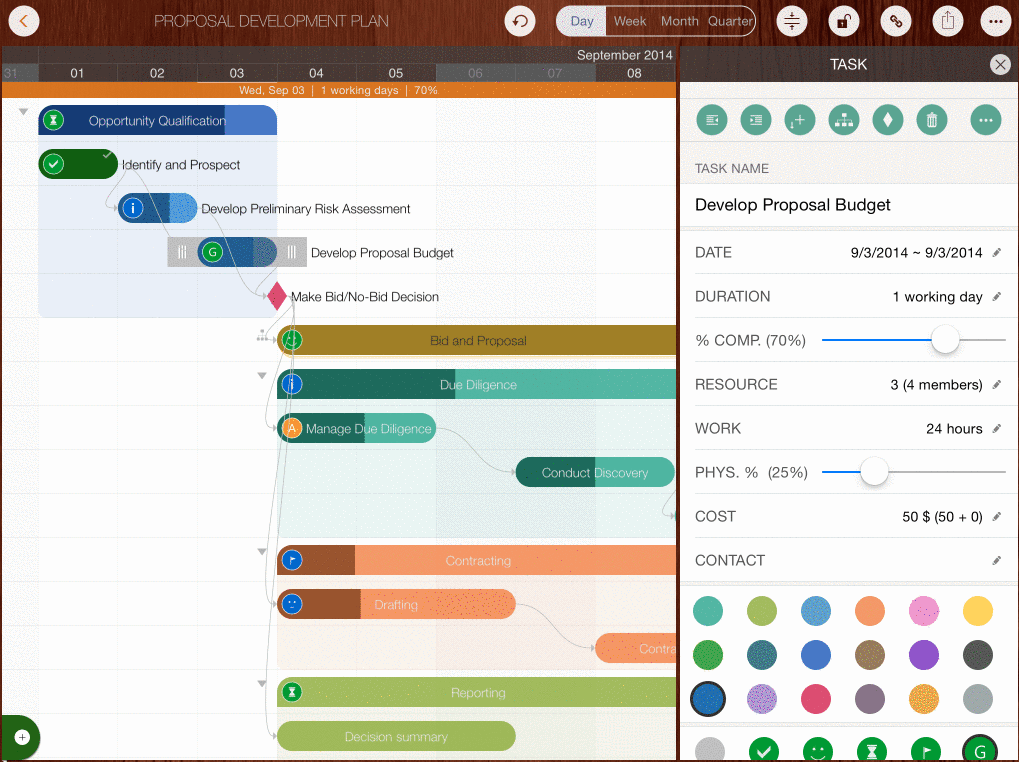Select the checkmark task status icon

point(765,749)
